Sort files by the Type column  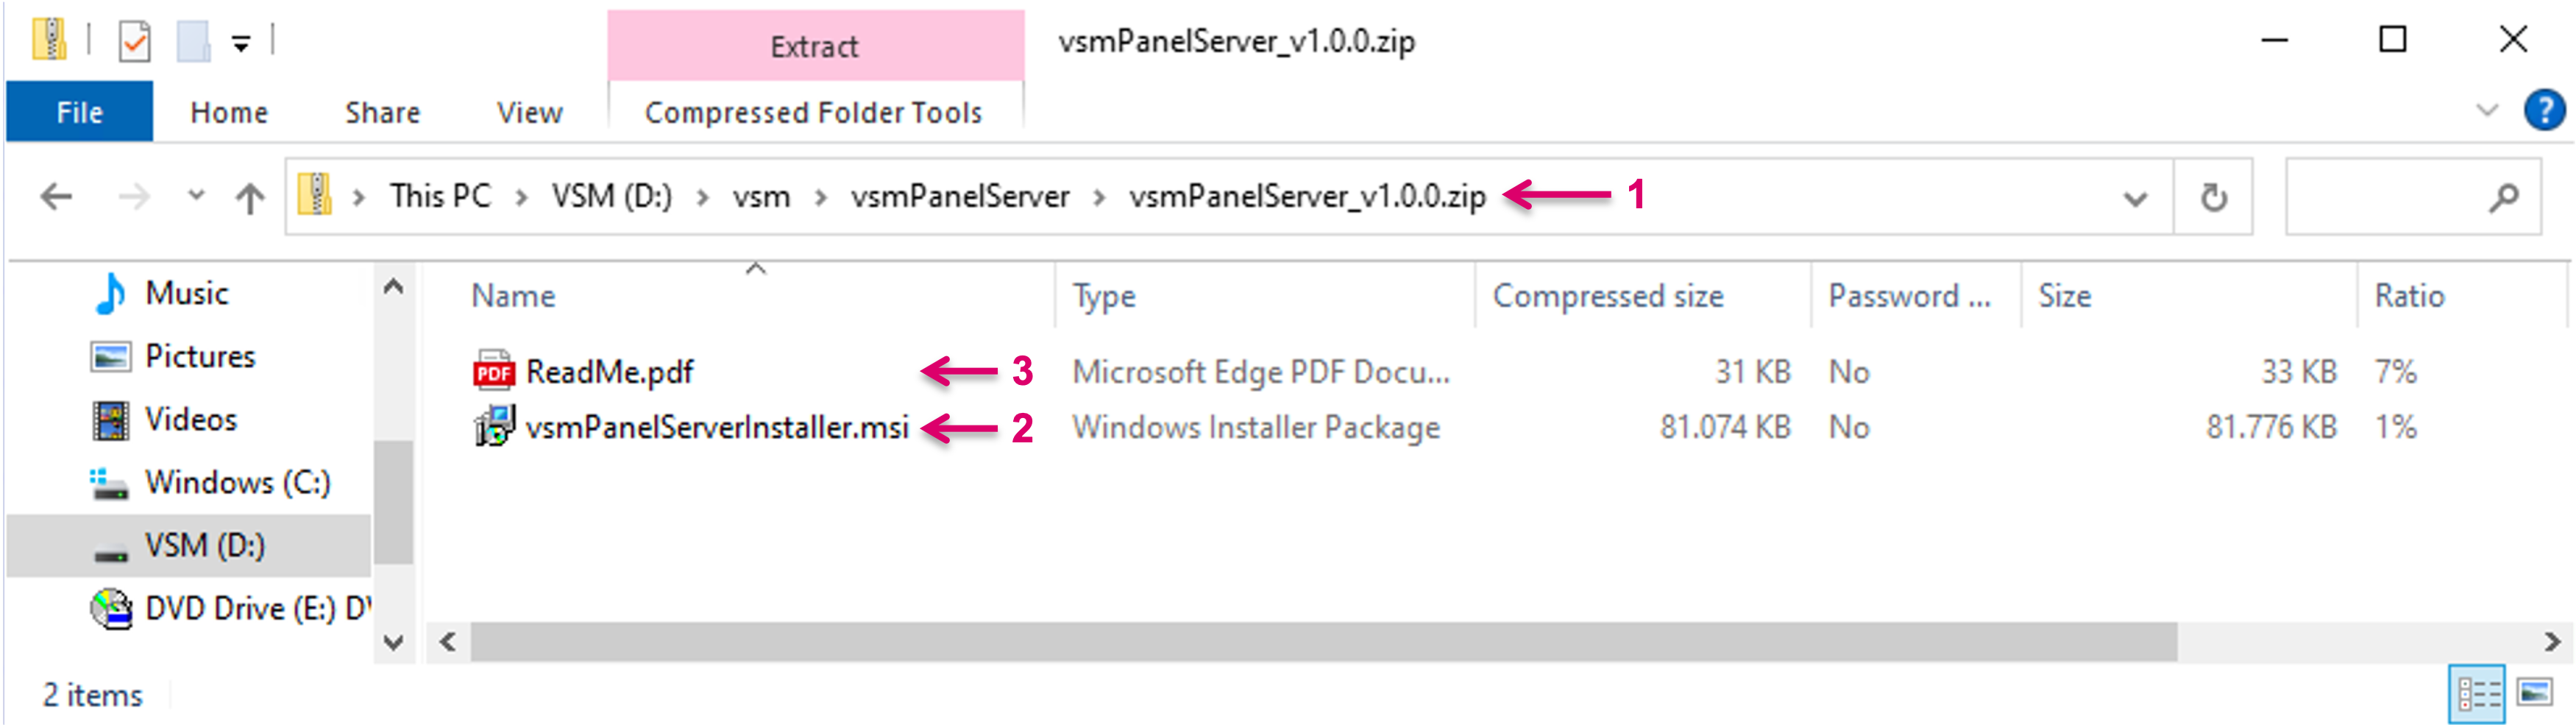point(1104,296)
